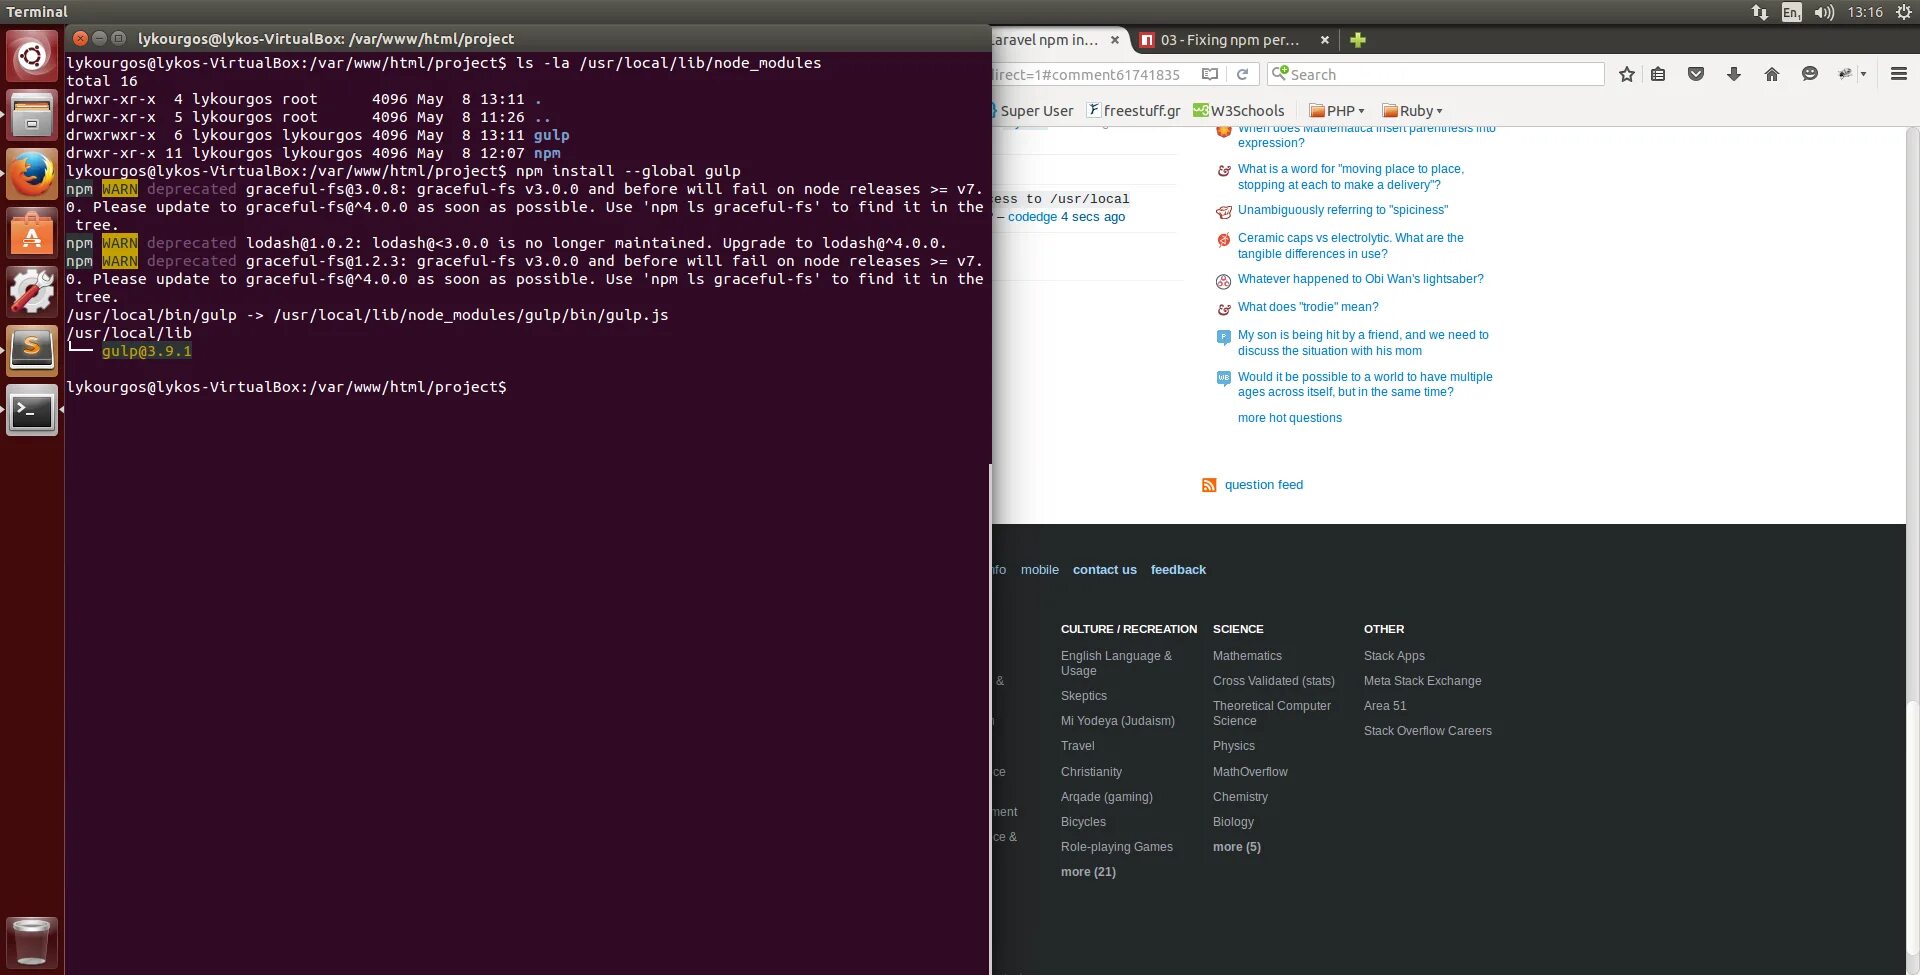This screenshot has width=1920, height=975.
Task: Click 'gulp@3.9.1' in the terminal output
Action: (146, 351)
